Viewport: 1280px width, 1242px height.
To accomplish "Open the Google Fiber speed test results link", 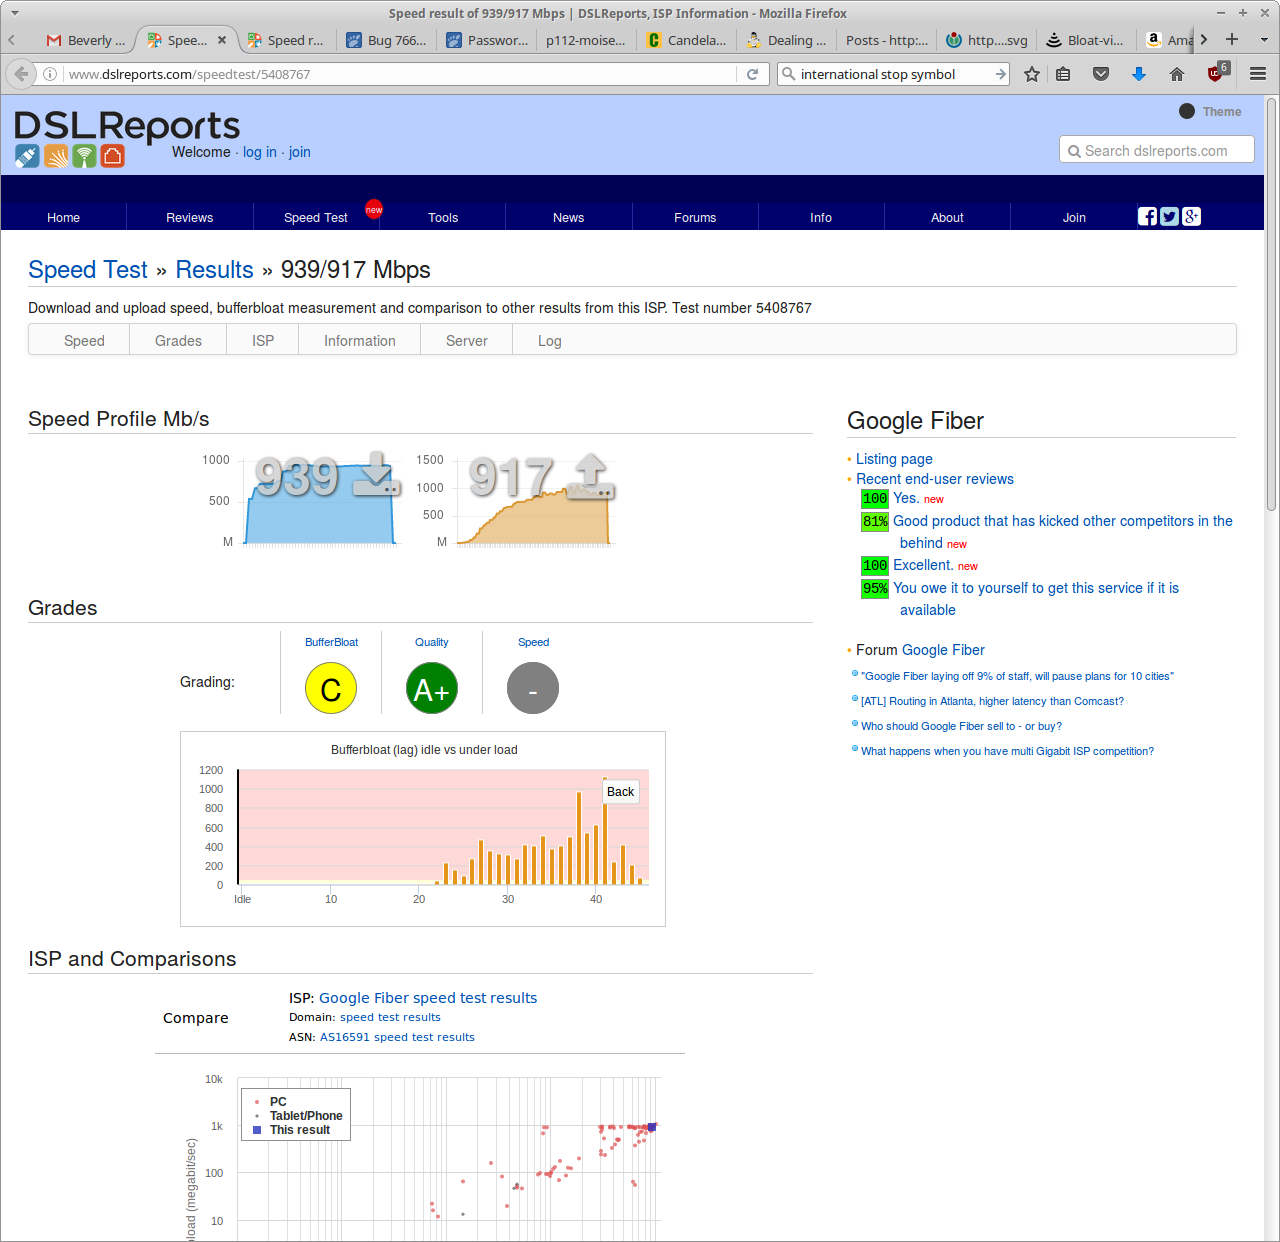I will (x=428, y=998).
